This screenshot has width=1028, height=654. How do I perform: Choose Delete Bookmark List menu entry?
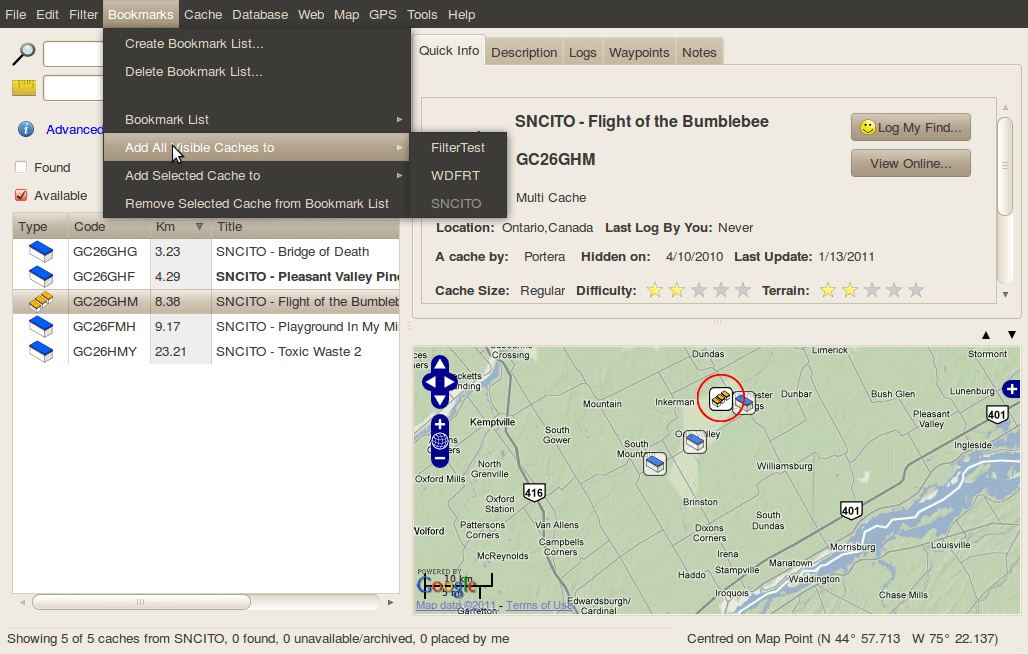pyautogui.click(x=256, y=71)
